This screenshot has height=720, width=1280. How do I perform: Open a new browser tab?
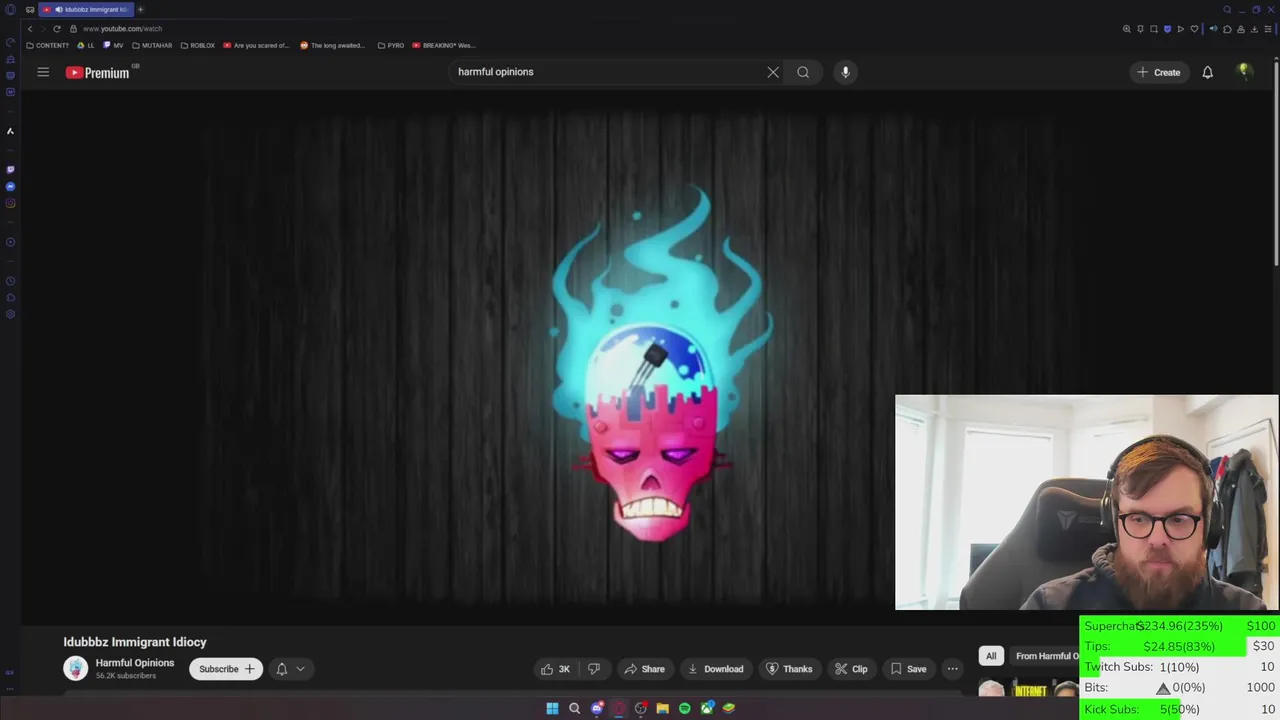(140, 10)
